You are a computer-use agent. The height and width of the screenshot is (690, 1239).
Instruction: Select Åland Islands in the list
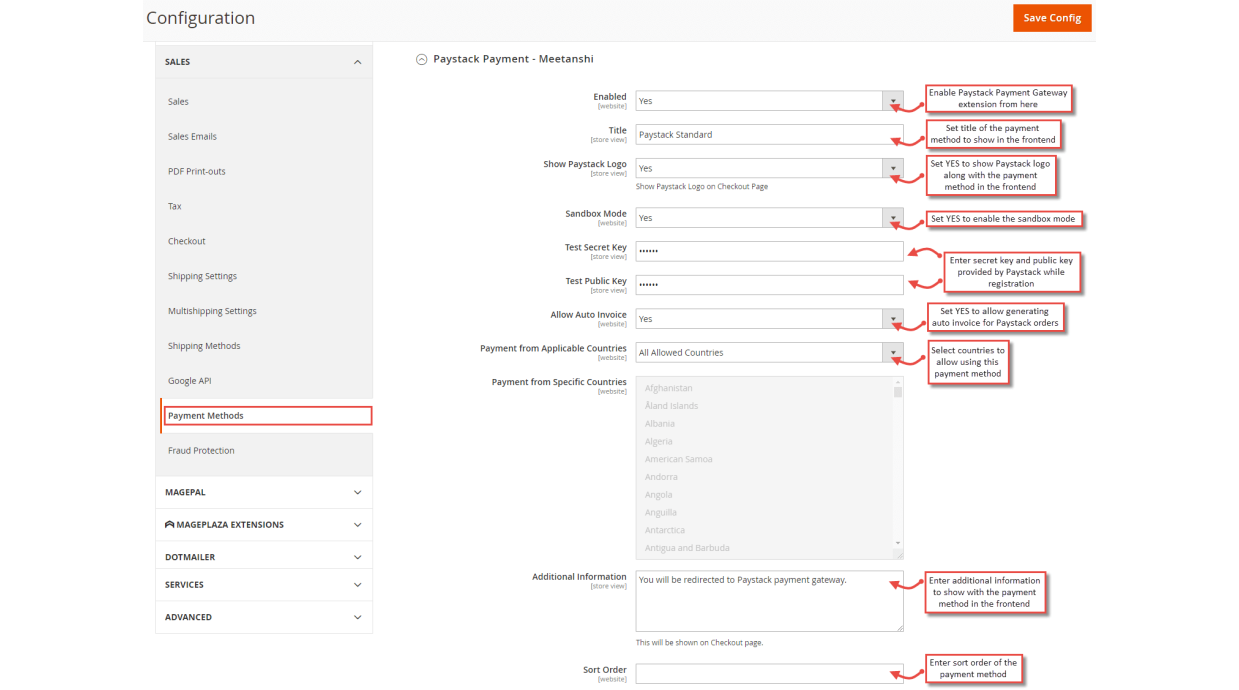(671, 406)
